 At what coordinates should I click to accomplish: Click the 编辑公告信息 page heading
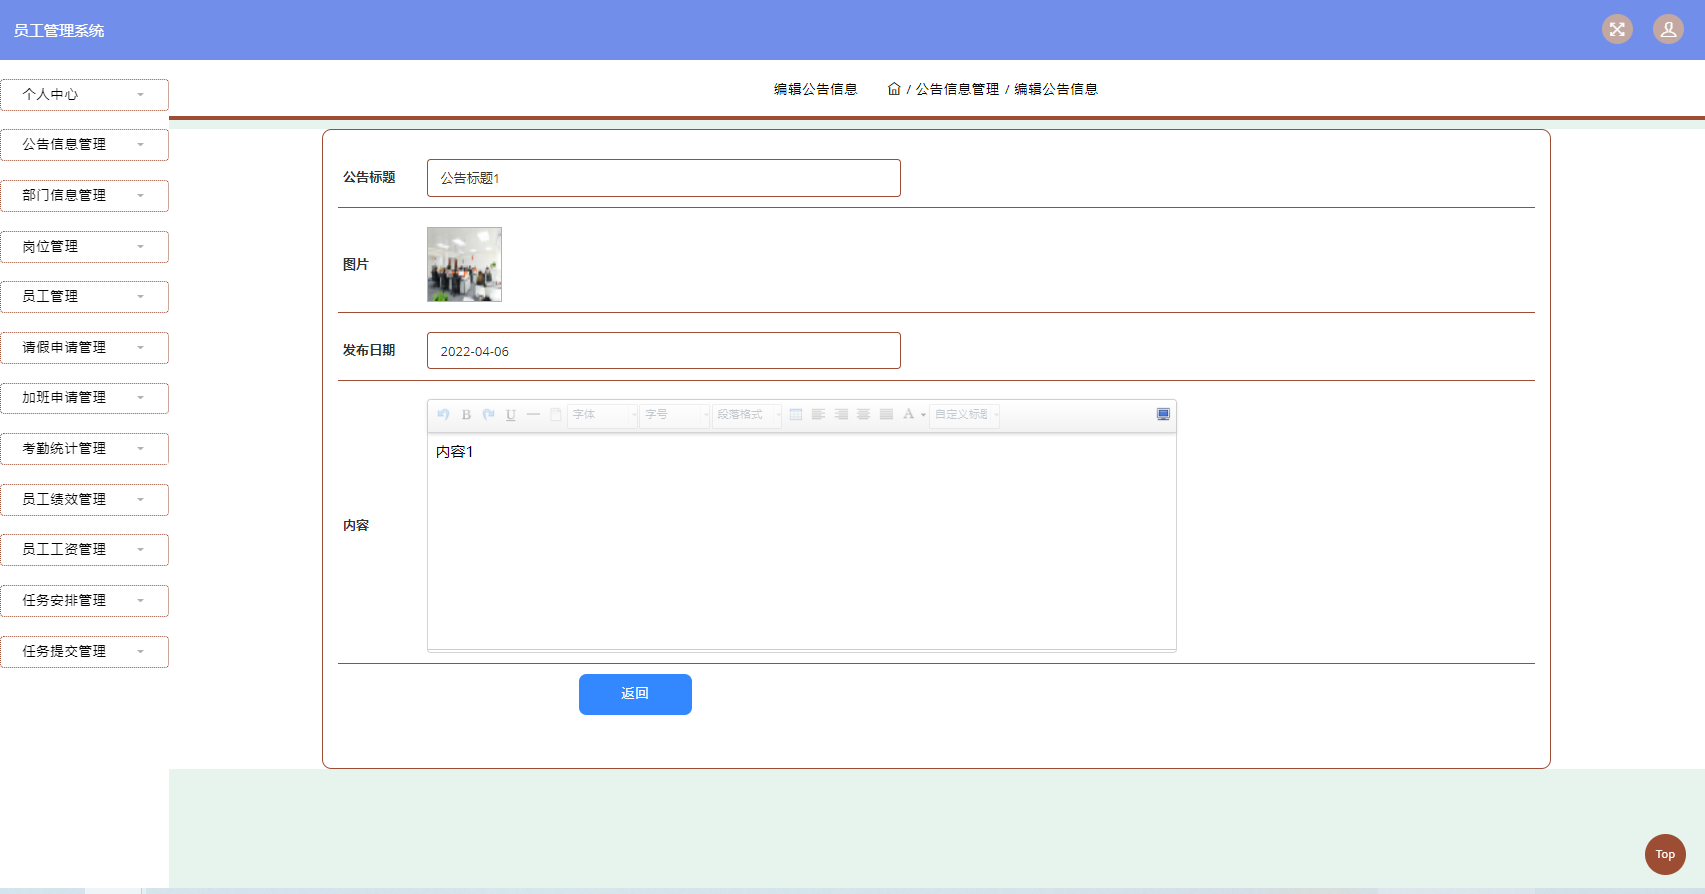point(816,89)
